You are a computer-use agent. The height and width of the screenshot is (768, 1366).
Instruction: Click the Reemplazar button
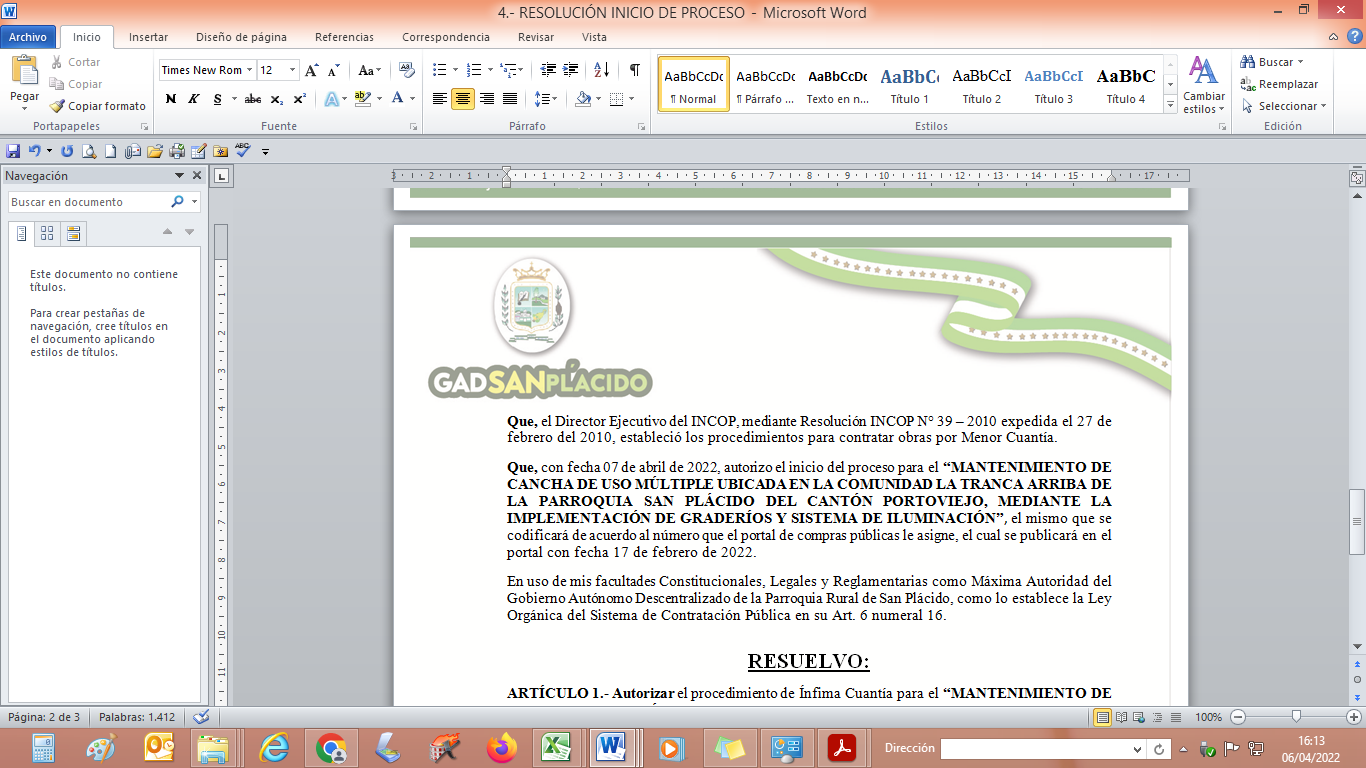tap(1280, 84)
